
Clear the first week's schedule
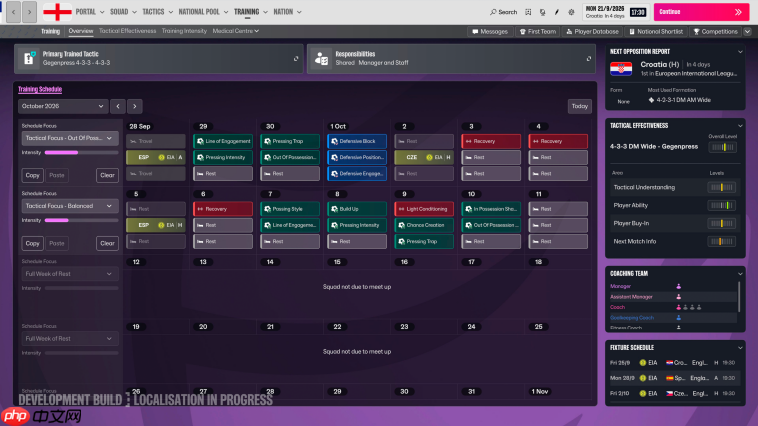[x=107, y=175]
